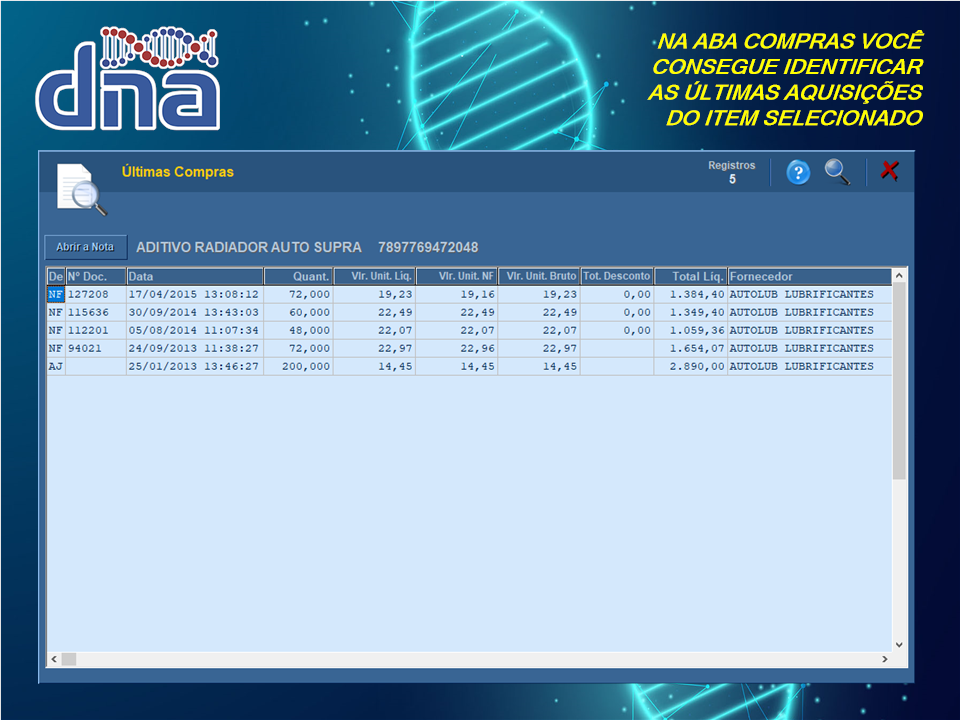The height and width of the screenshot is (720, 960).
Task: Click date 25/01/2013 13:46:27
Action: click(193, 366)
